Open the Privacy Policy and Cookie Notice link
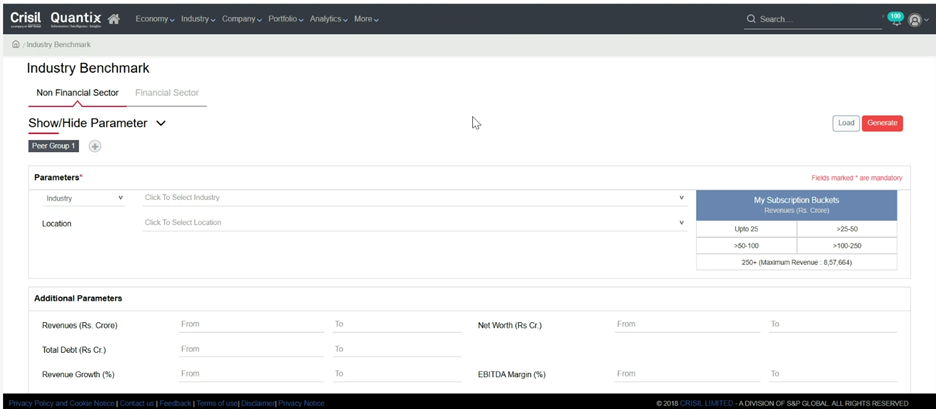 [61, 403]
